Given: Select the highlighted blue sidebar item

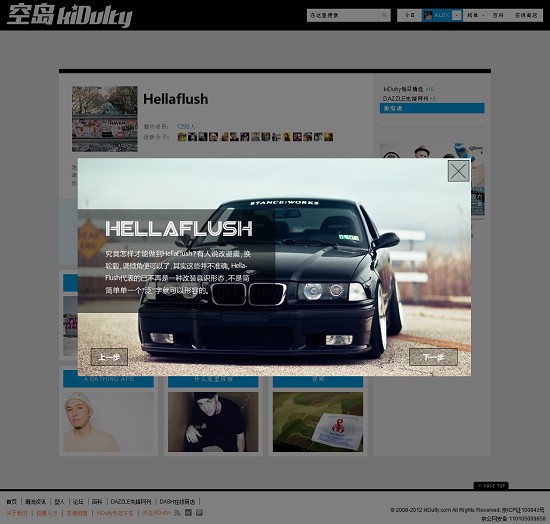Looking at the screenshot, I should pyautogui.click(x=432, y=108).
